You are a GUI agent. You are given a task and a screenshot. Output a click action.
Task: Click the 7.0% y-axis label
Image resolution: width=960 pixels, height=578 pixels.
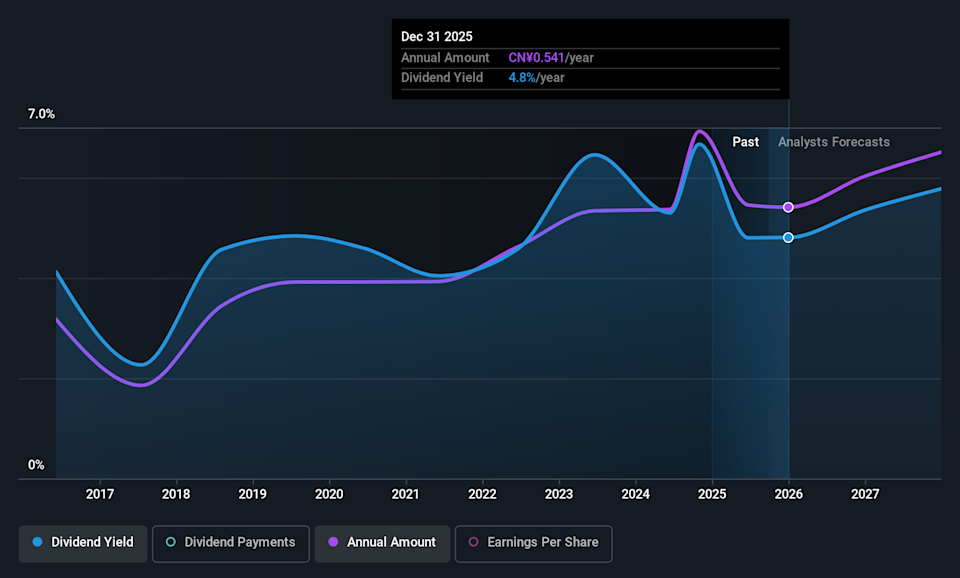click(41, 115)
